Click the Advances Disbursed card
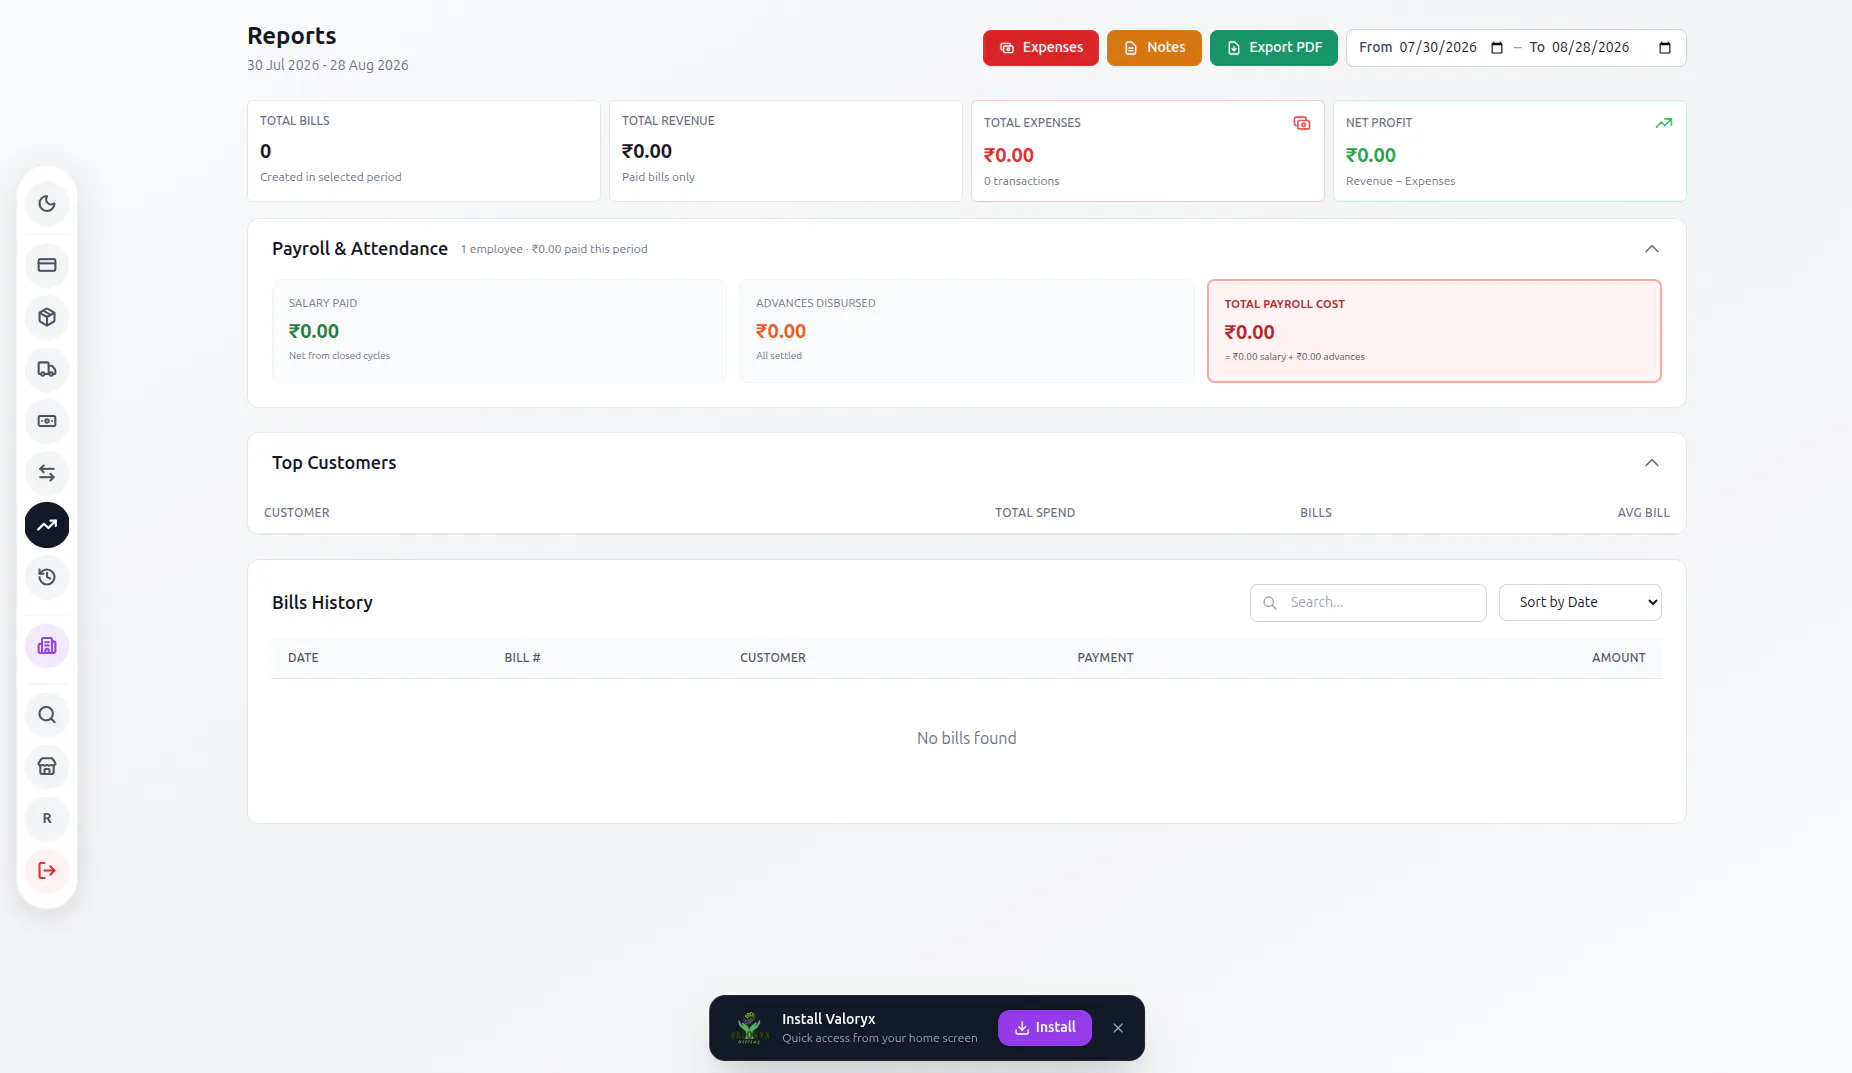Screen dimensions: 1852x1073 [x=967, y=331]
